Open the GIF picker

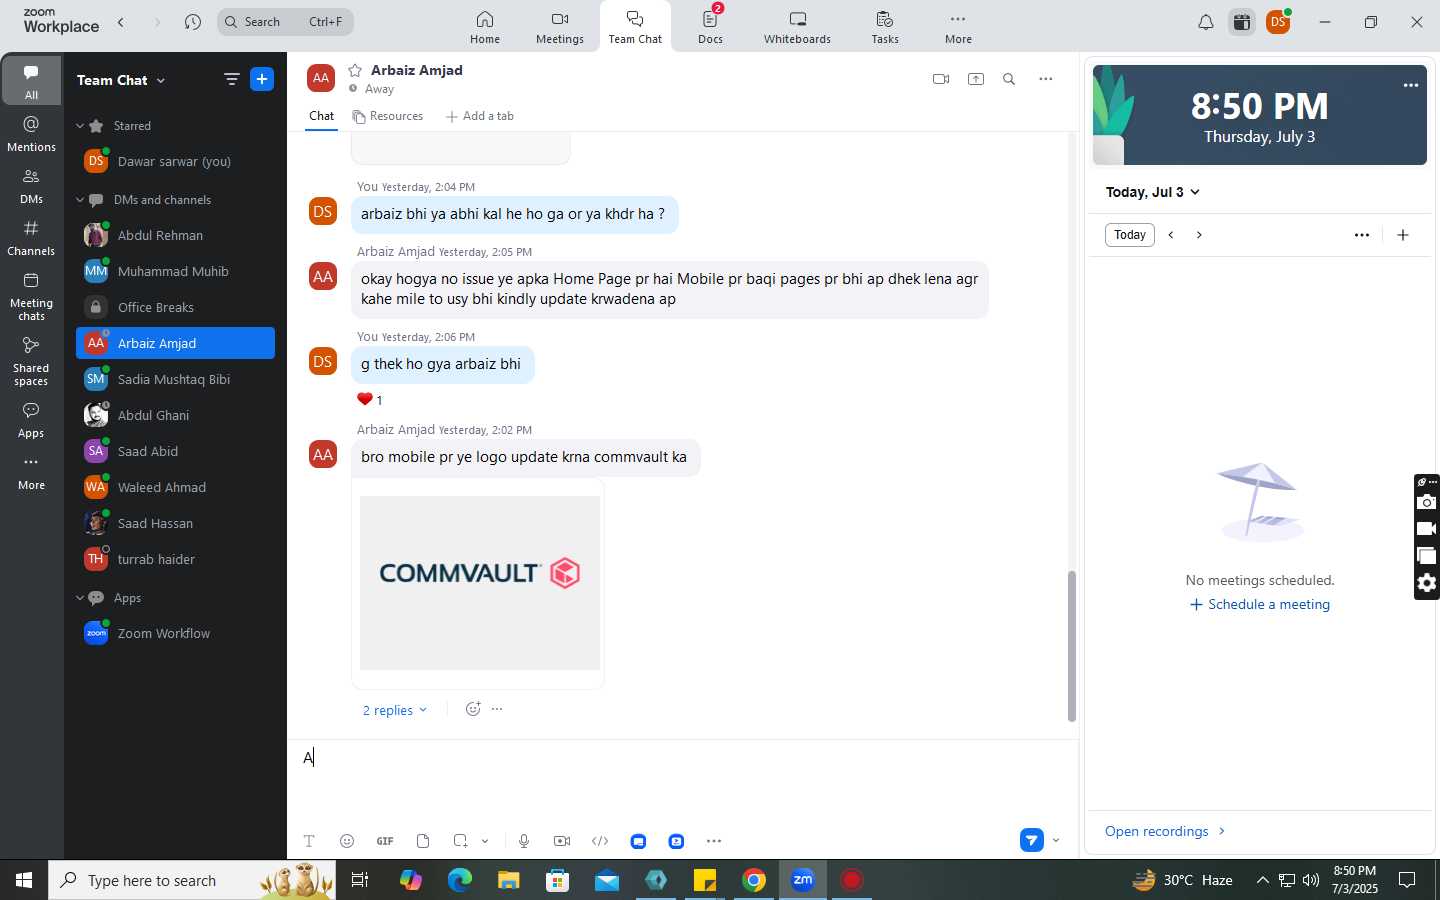pyautogui.click(x=385, y=841)
